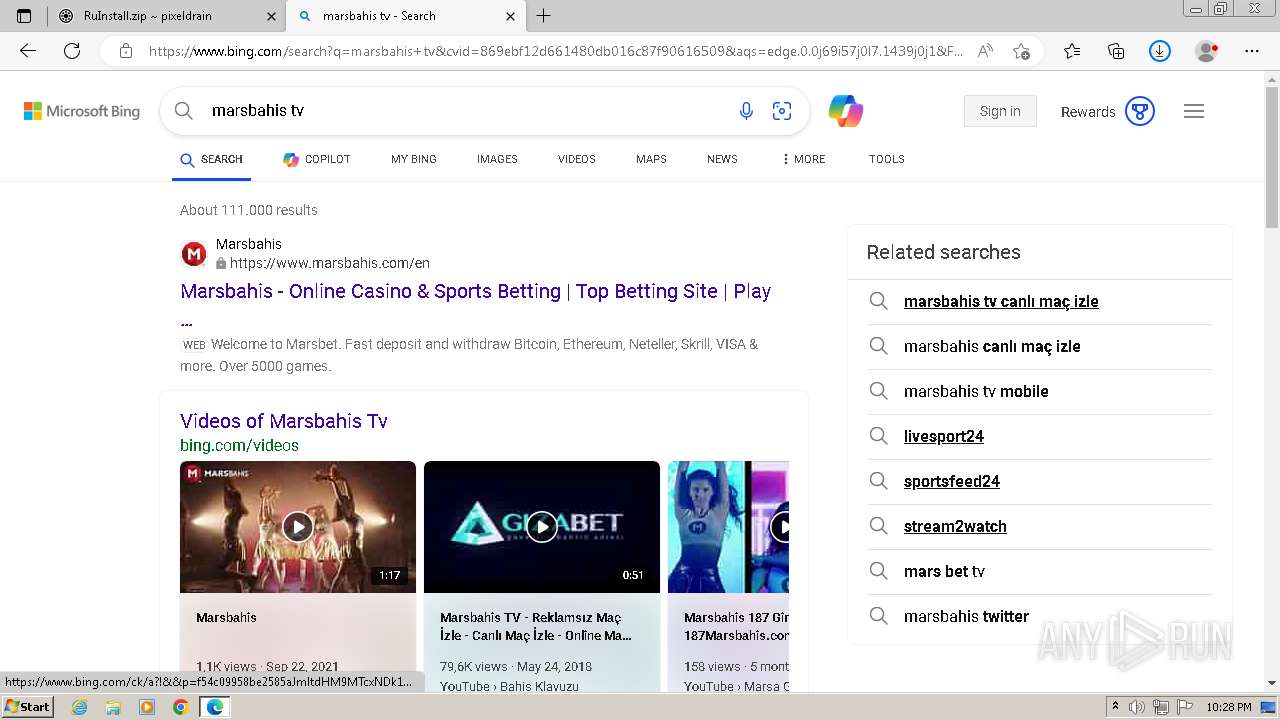The width and height of the screenshot is (1280, 720).
Task: Switch to VIDEOS tab
Action: (577, 159)
